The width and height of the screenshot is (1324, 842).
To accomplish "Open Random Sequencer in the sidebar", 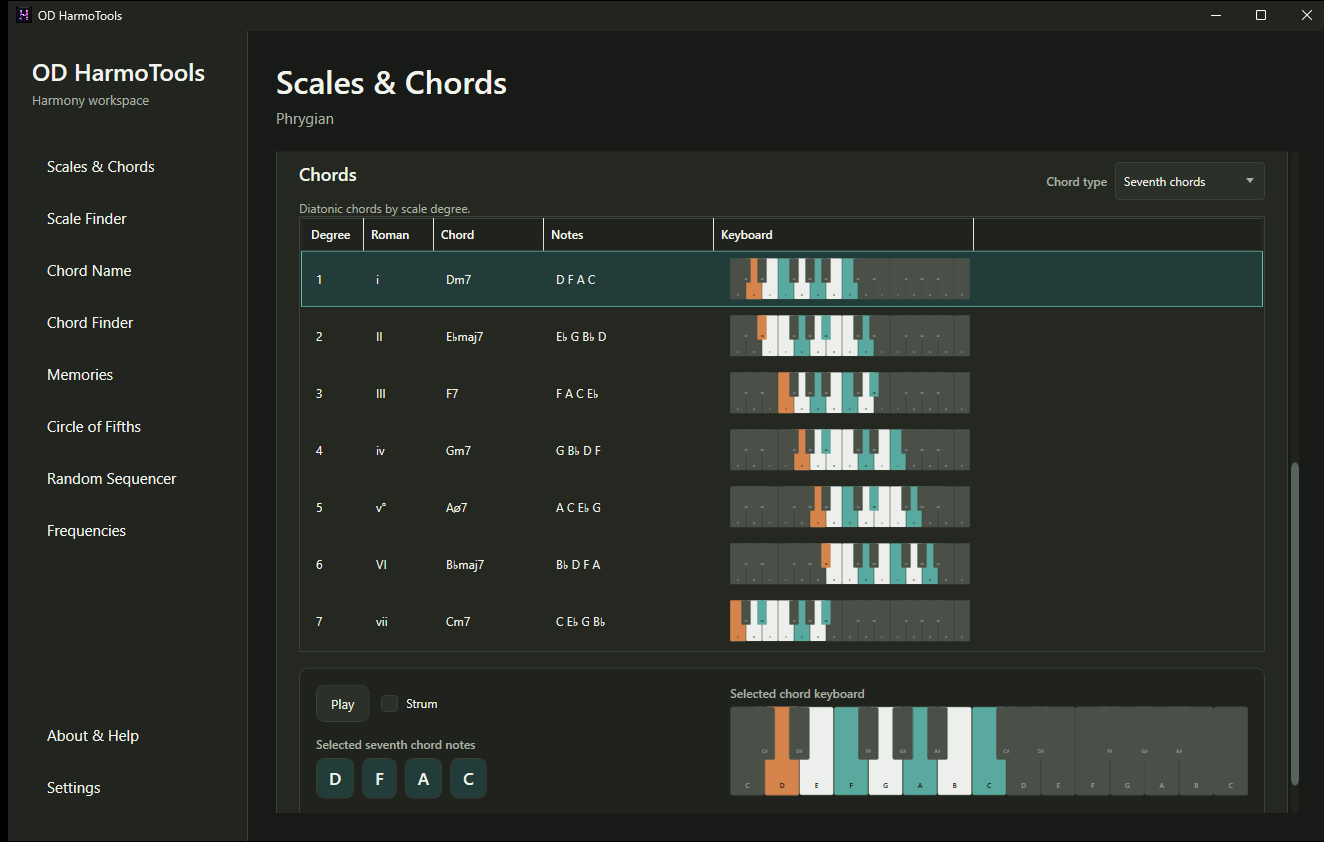I will pos(111,479).
